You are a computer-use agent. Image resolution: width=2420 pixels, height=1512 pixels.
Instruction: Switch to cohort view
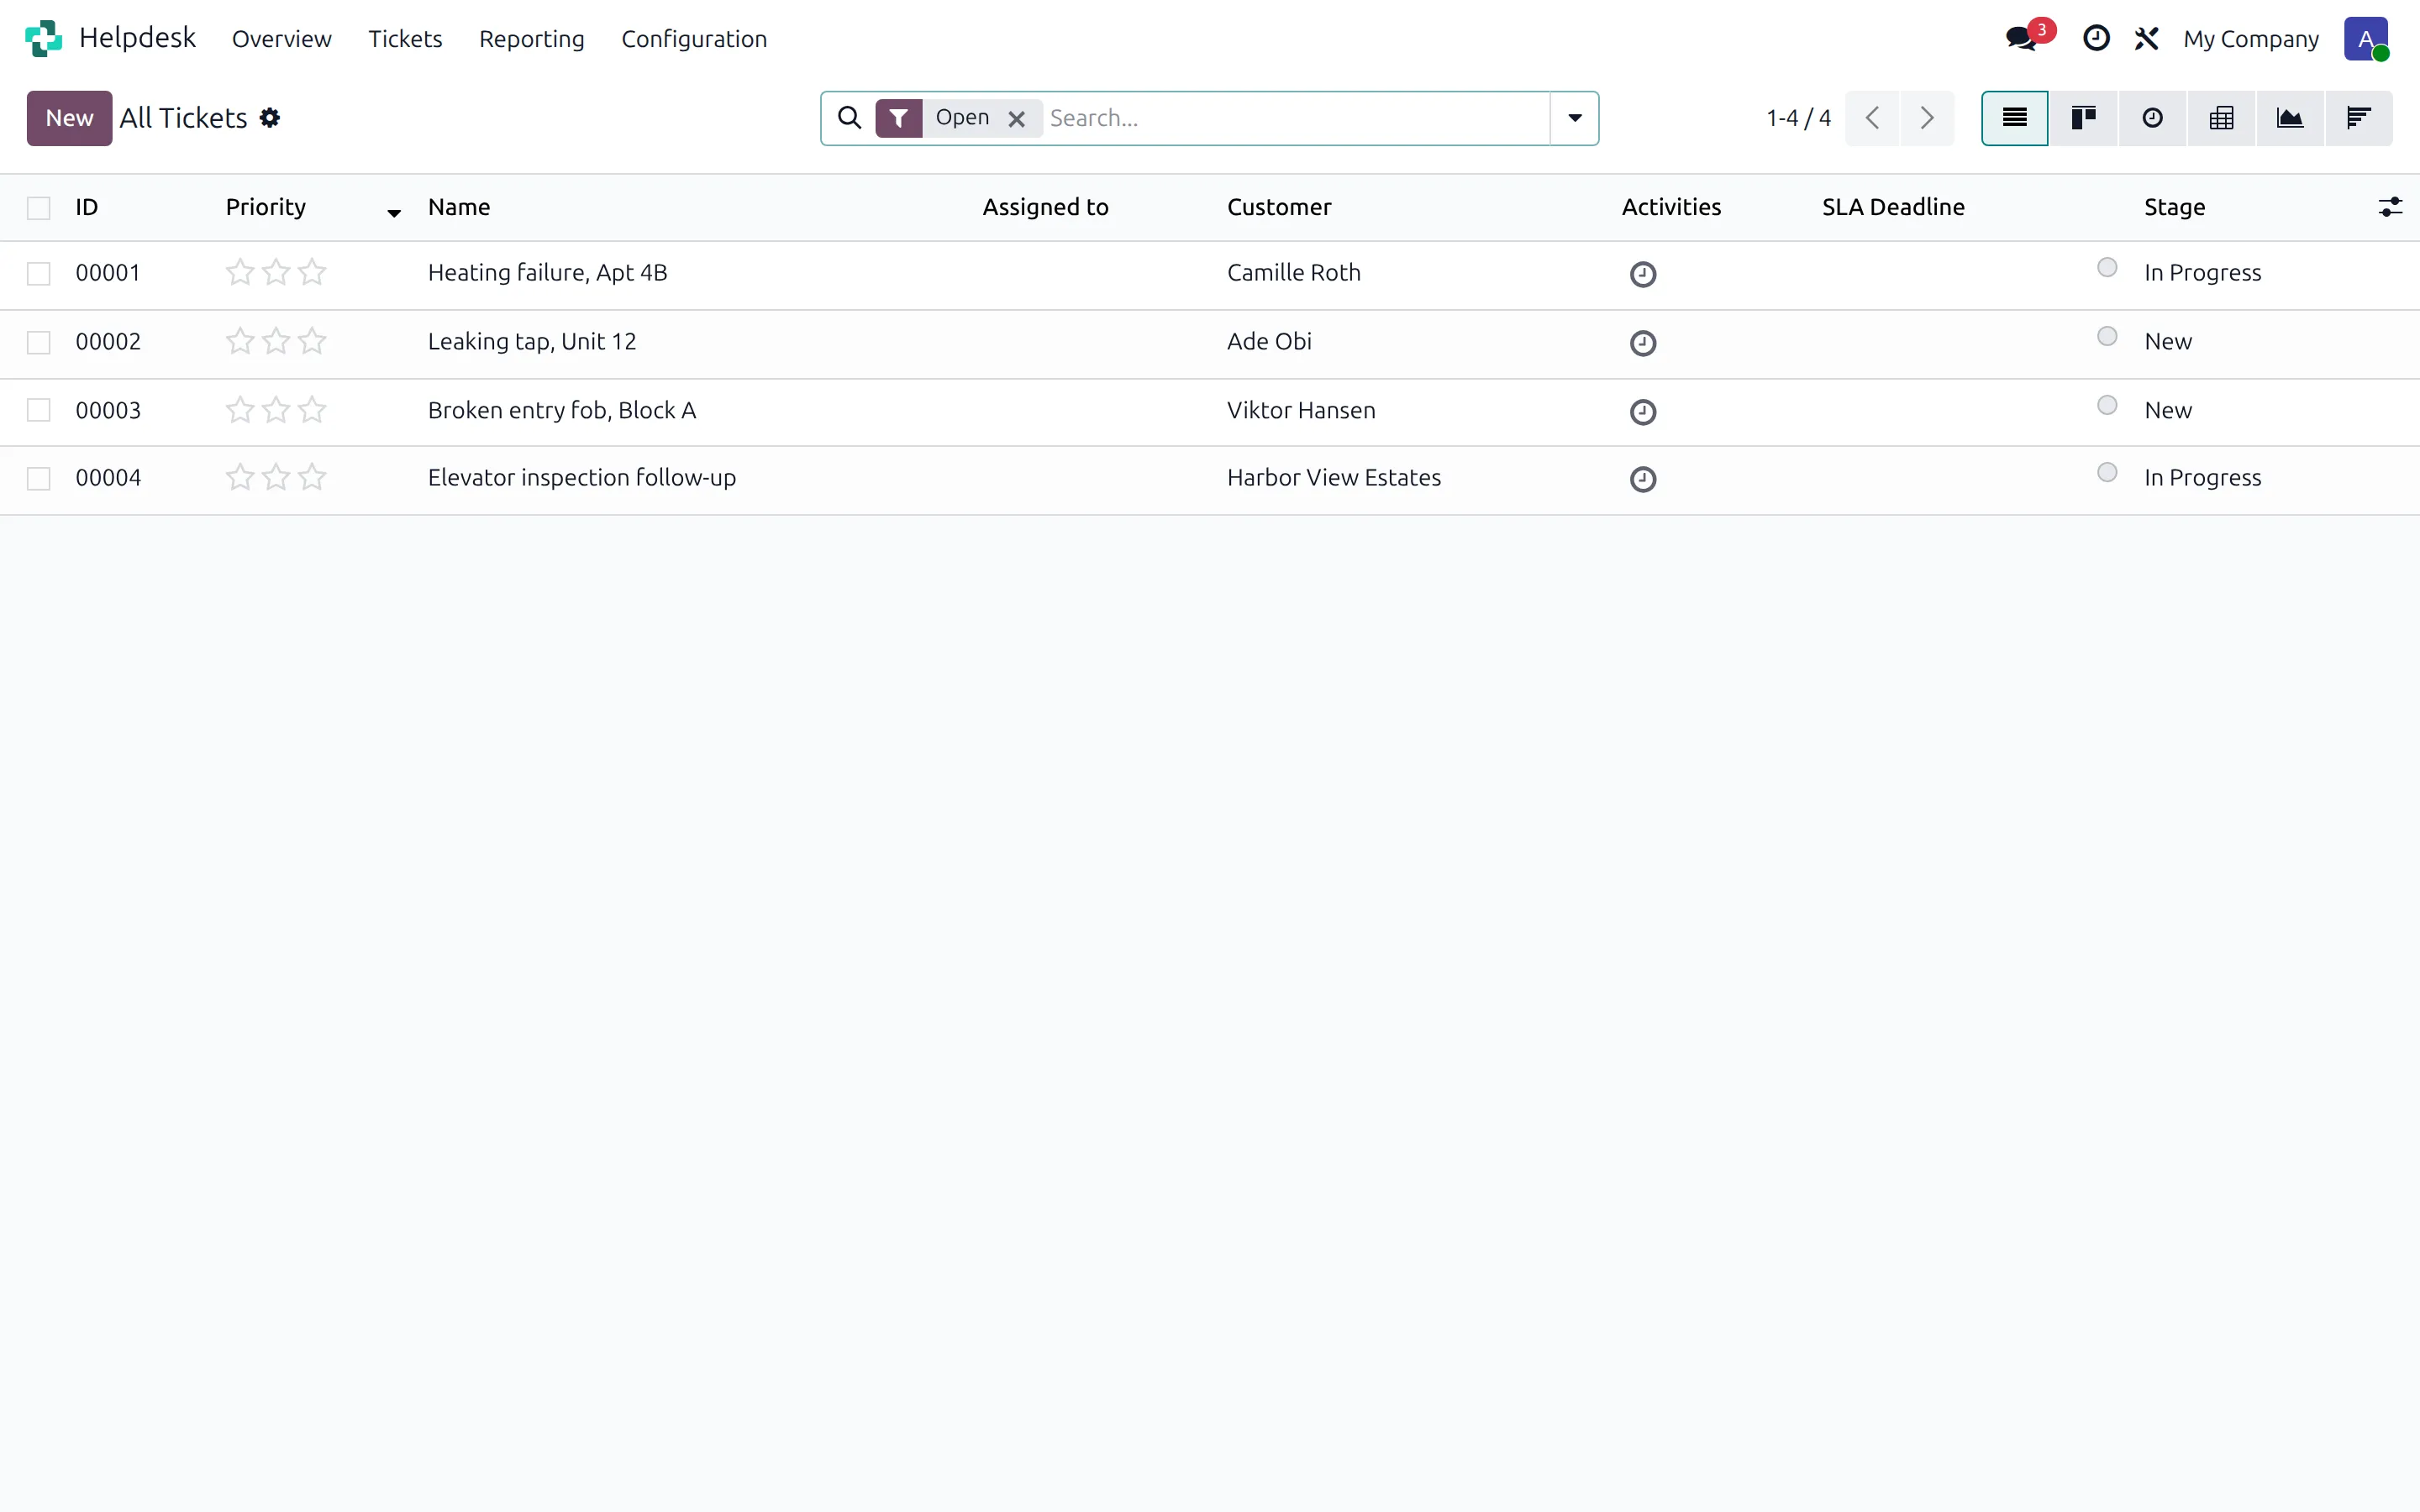(x=2359, y=118)
